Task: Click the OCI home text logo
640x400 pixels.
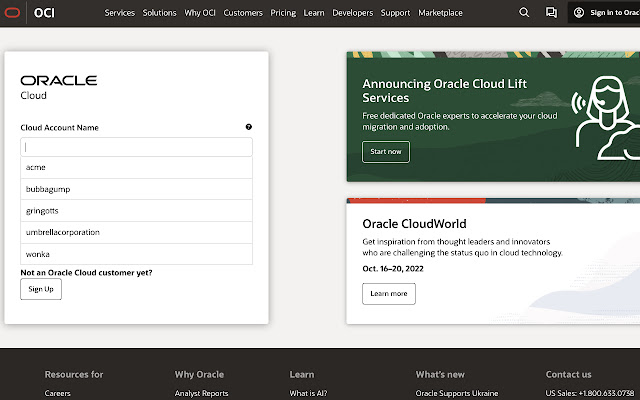Action: coord(44,13)
